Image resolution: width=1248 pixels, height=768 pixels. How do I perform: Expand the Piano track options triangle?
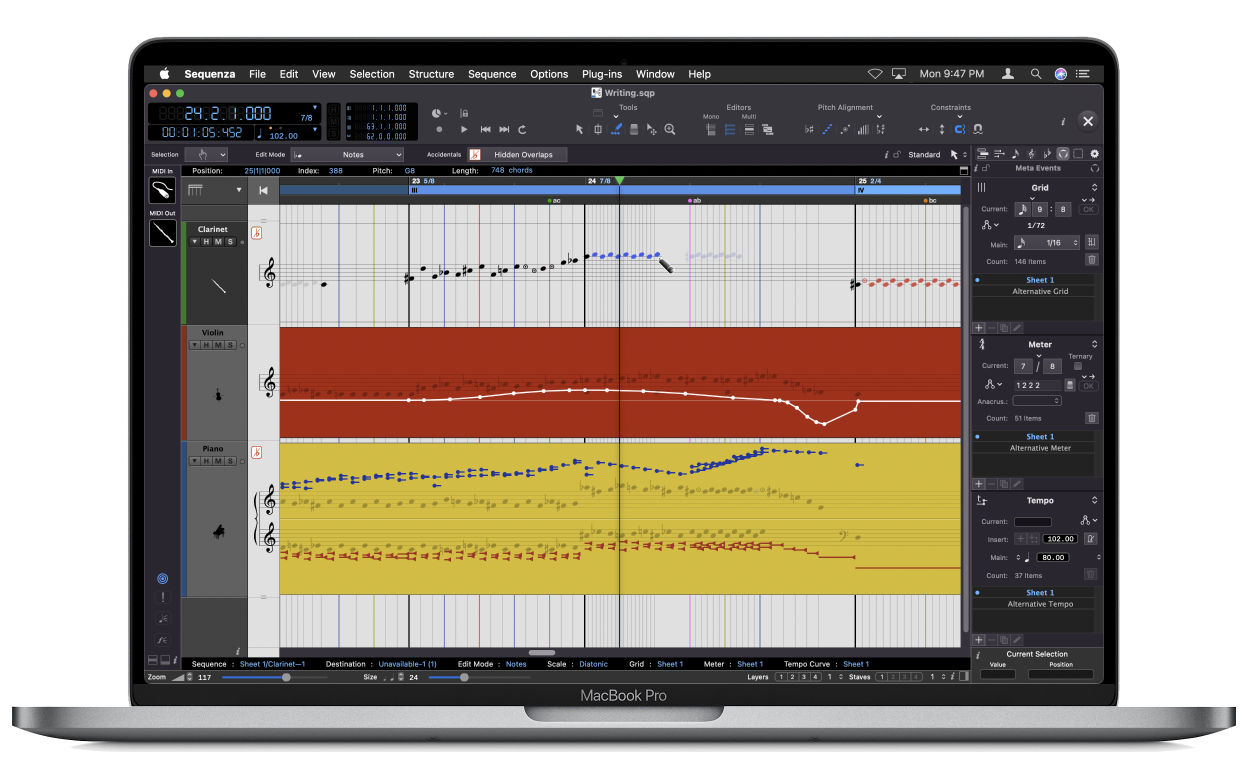pos(194,461)
